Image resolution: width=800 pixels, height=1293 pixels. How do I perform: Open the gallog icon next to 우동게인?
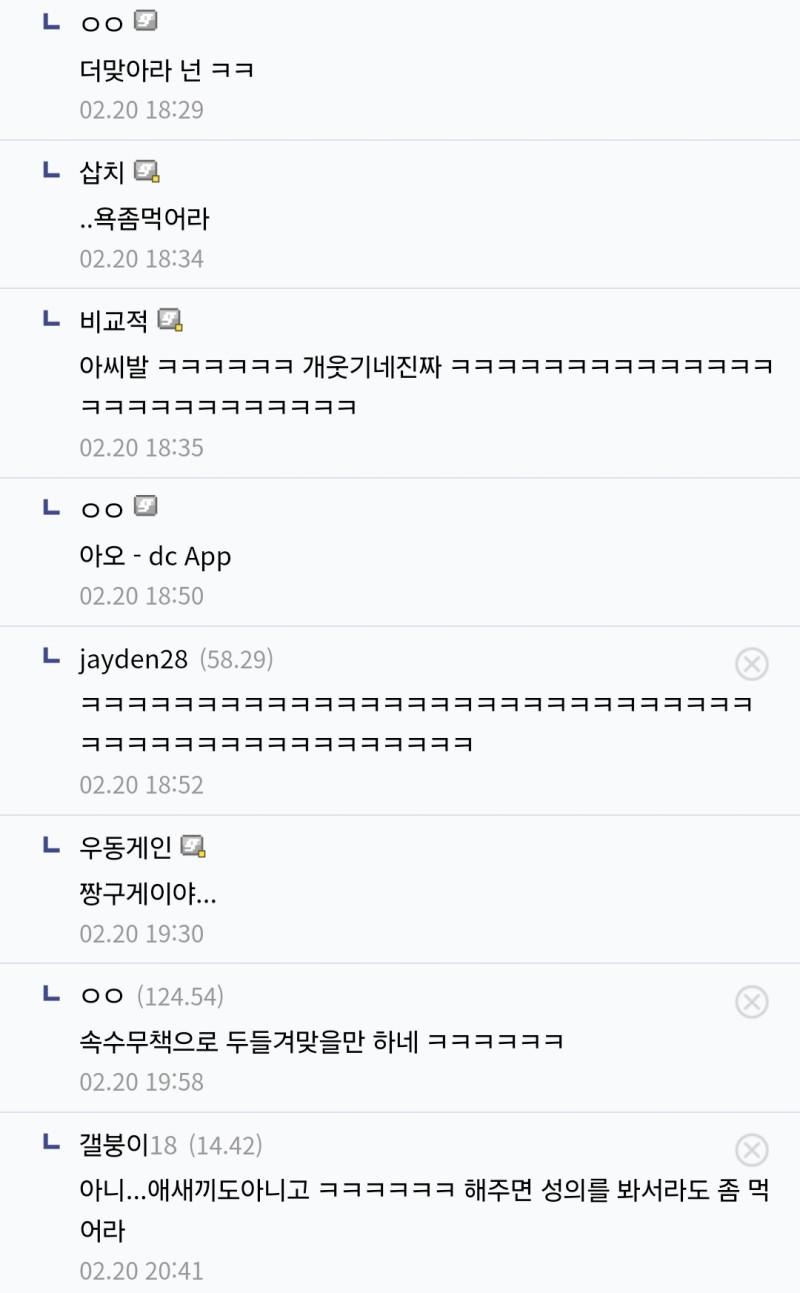[x=193, y=847]
